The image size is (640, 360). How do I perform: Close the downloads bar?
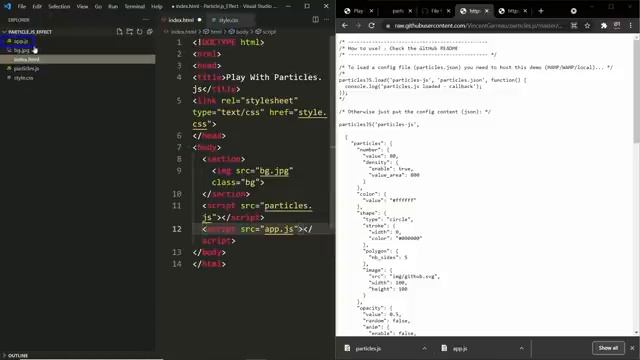point(632,348)
